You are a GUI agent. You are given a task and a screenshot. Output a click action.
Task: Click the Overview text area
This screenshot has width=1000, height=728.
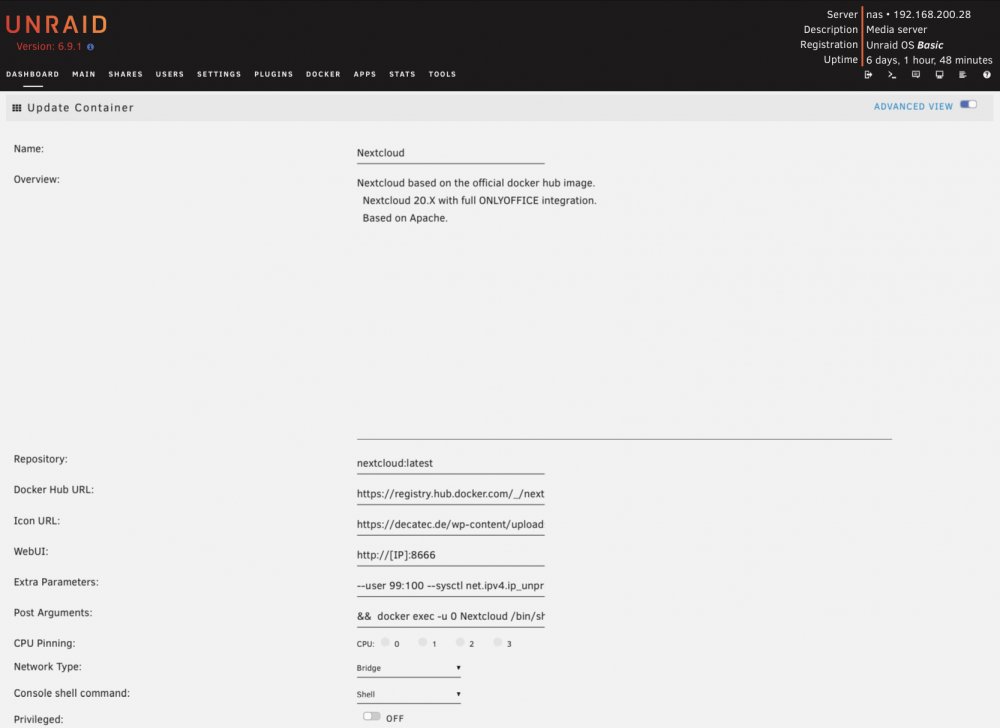click(624, 307)
